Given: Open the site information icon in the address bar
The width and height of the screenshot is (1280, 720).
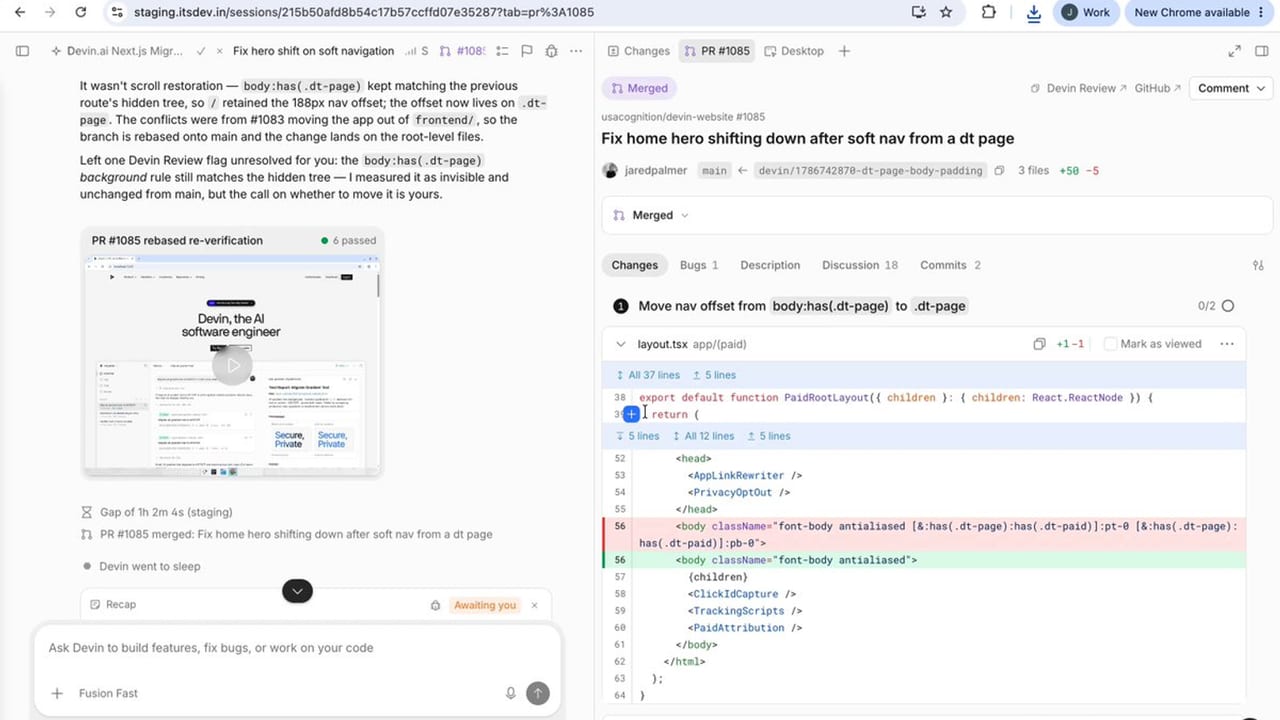Looking at the screenshot, I should point(117,12).
